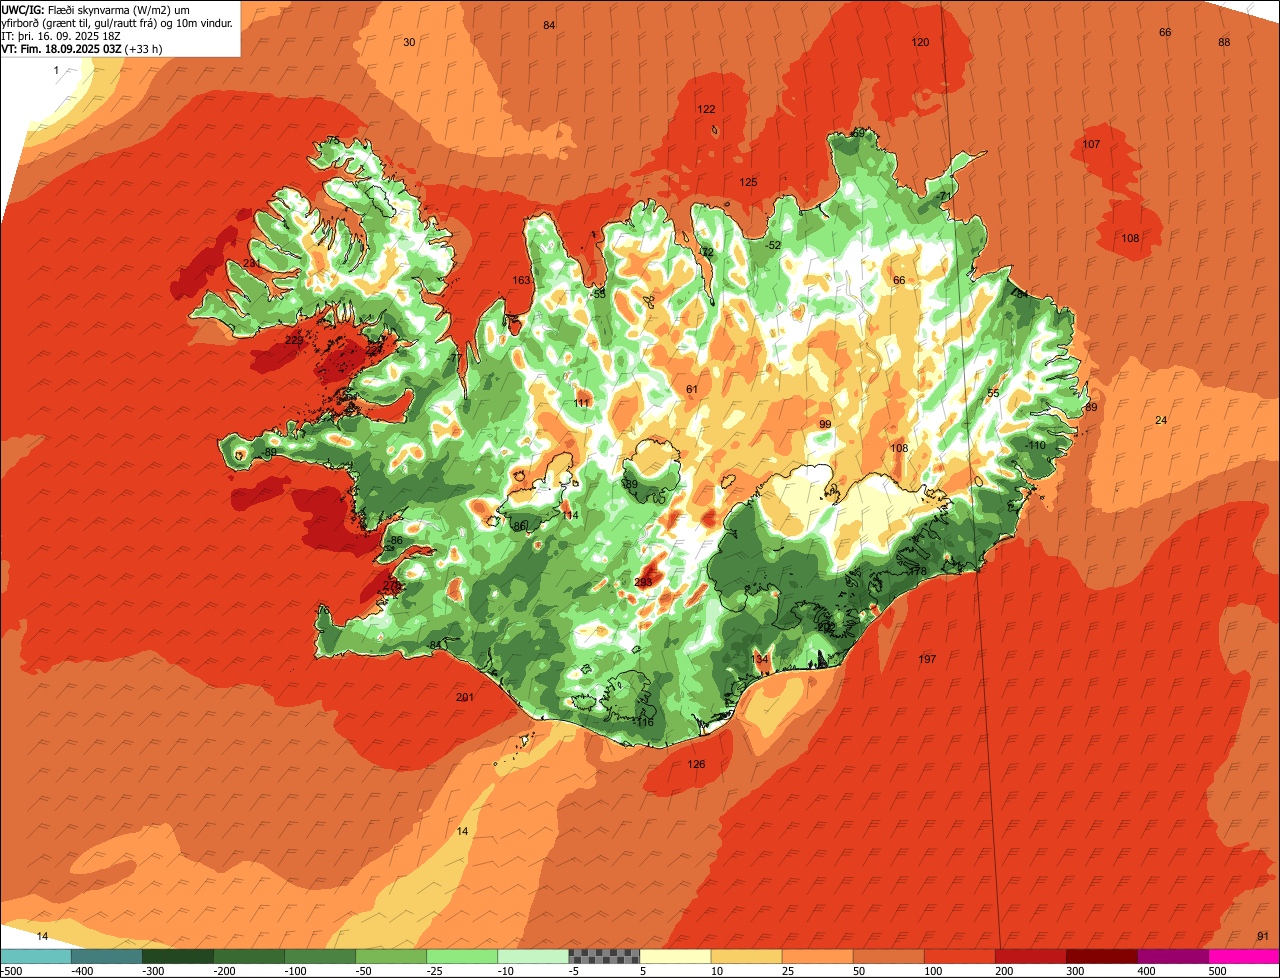
Task: Select the green legend swatch above -100
Action: click(320, 956)
